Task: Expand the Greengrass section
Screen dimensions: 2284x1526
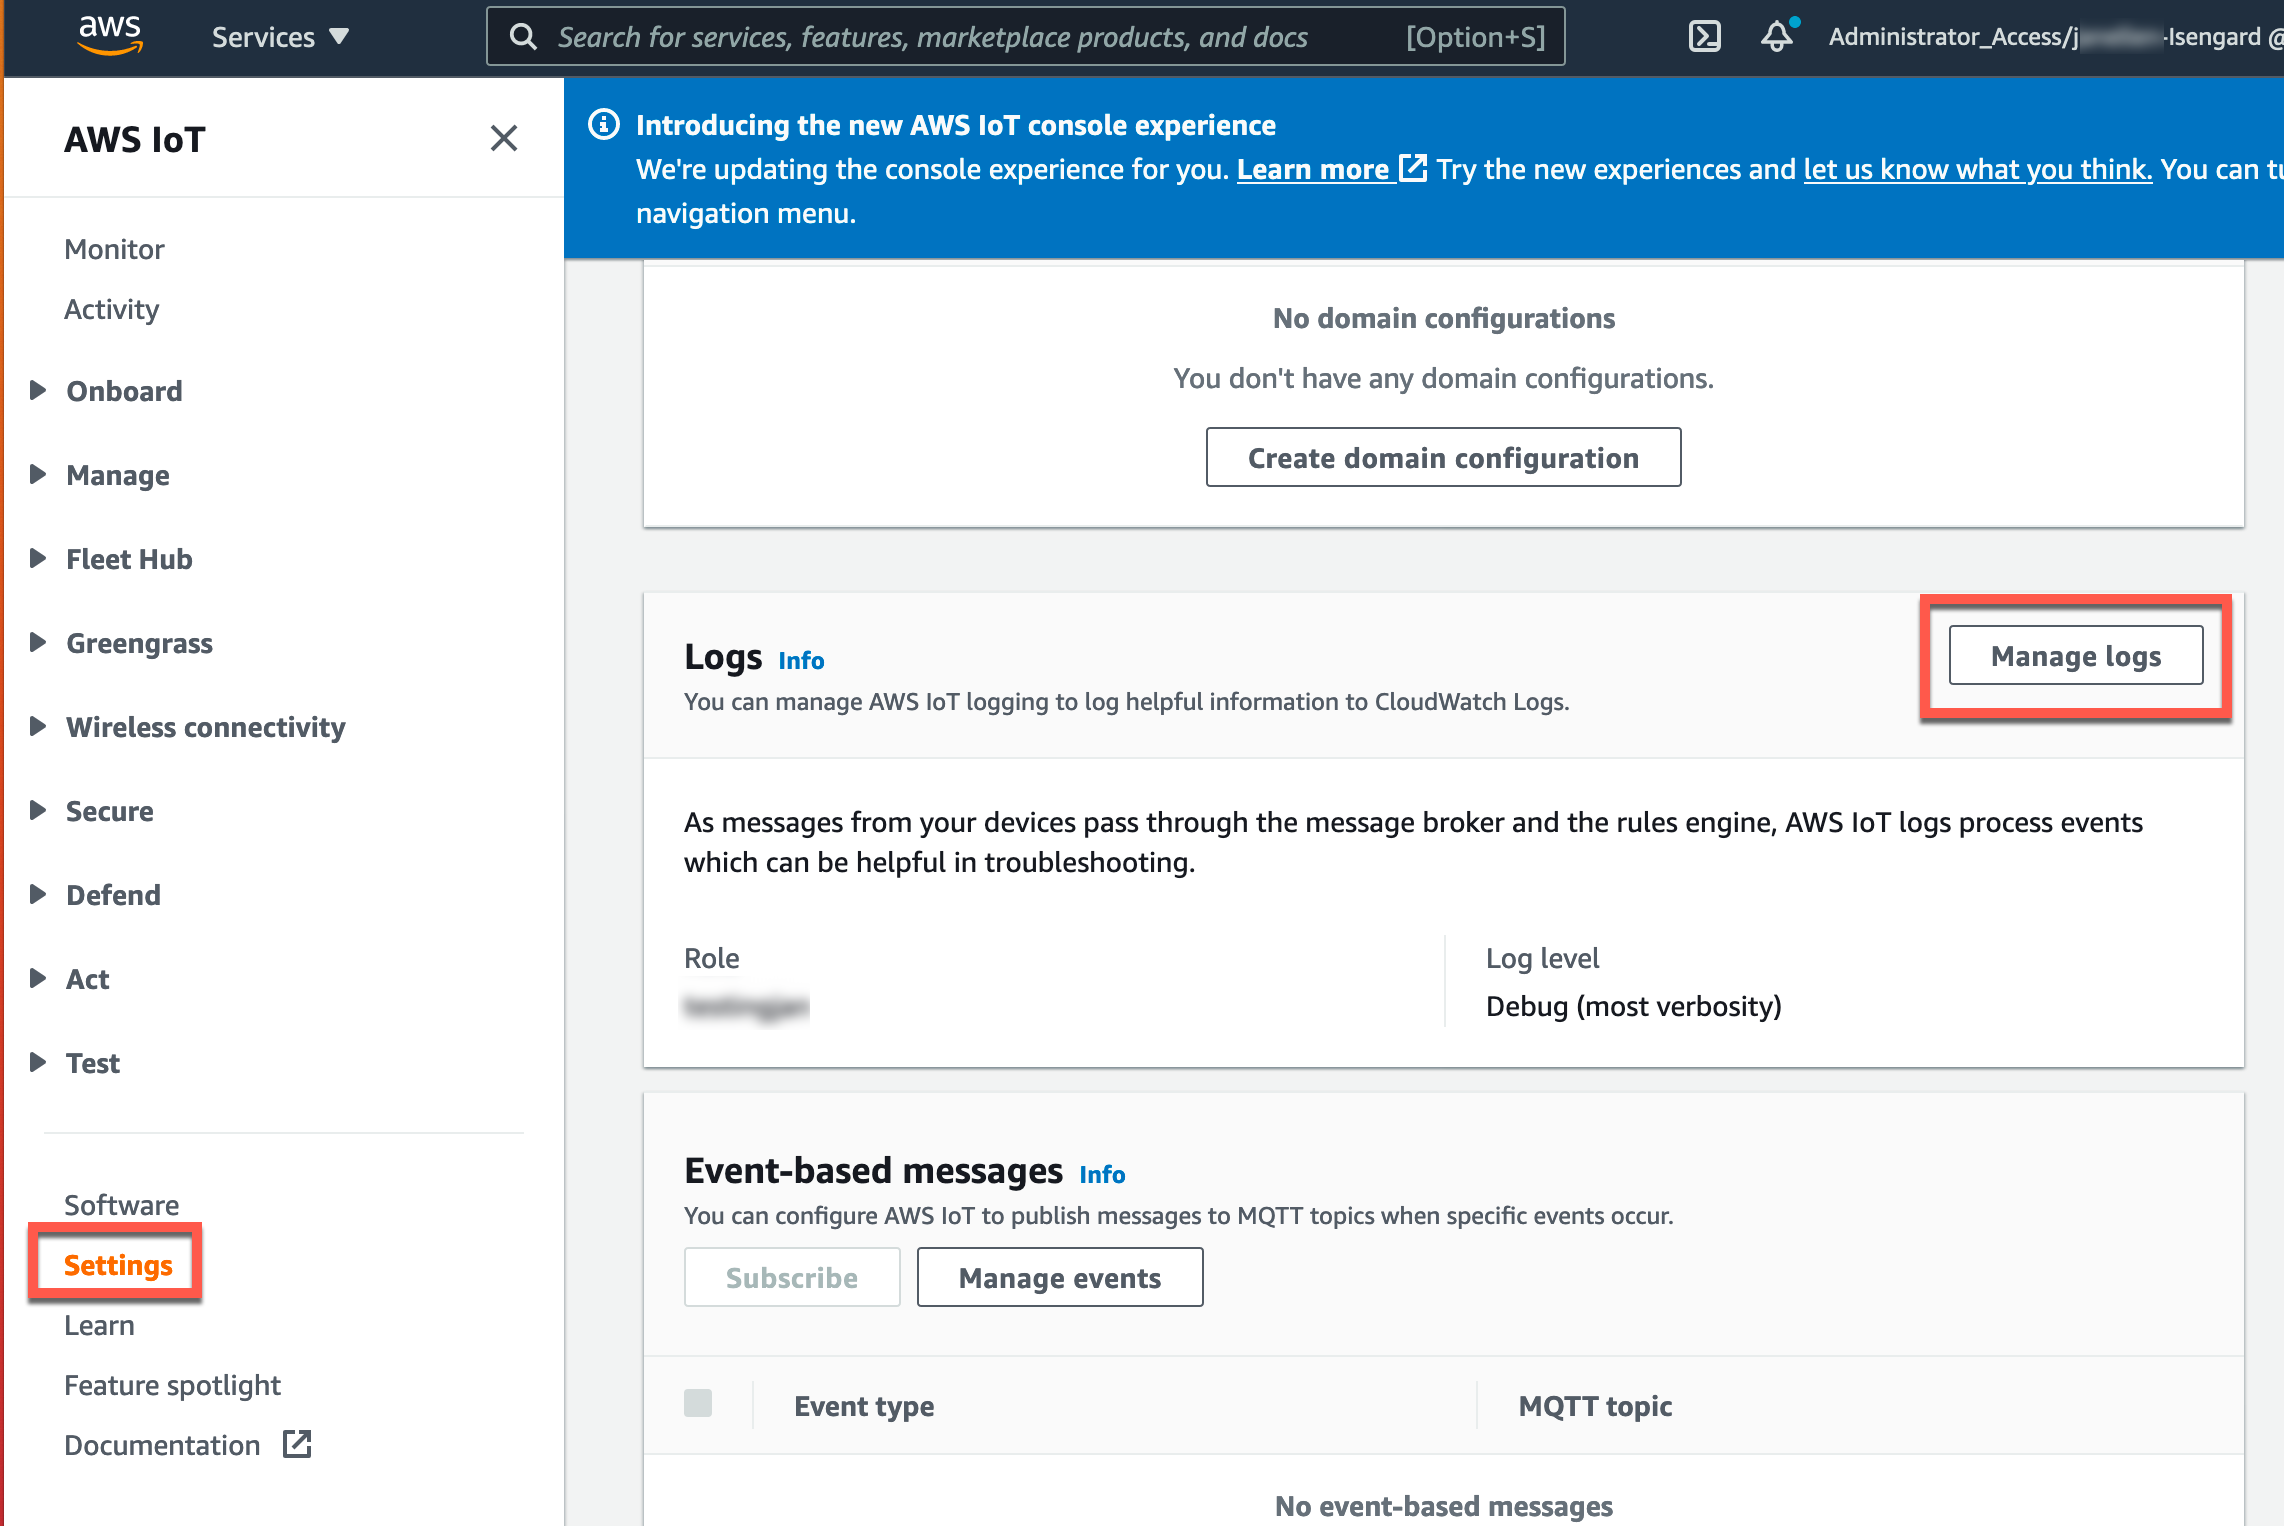Action: click(38, 642)
